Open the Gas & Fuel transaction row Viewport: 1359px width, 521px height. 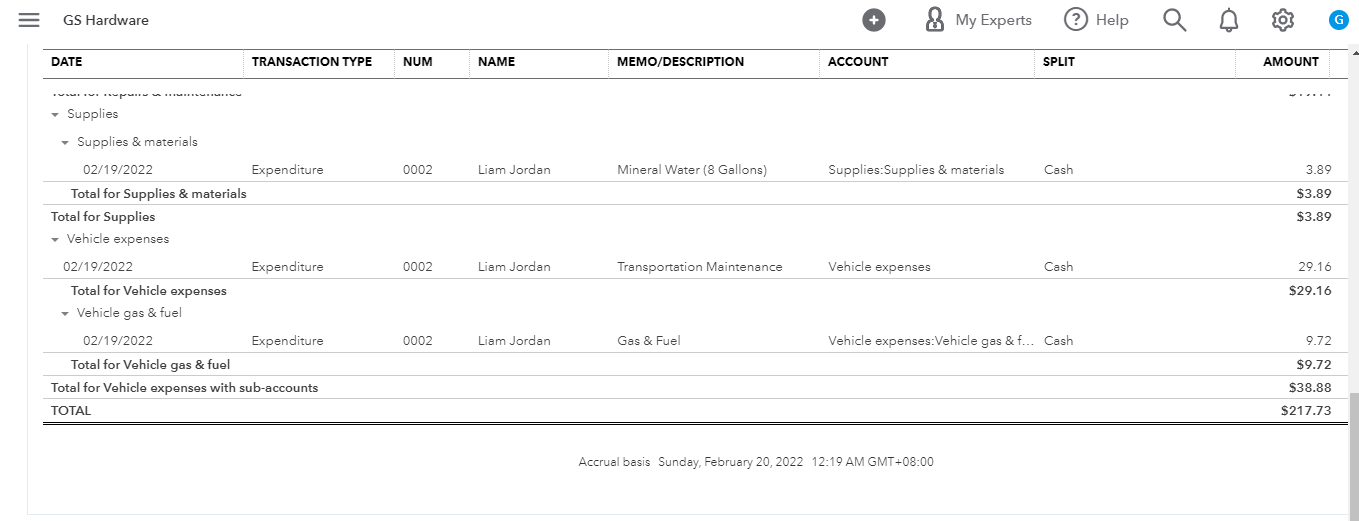tap(648, 341)
